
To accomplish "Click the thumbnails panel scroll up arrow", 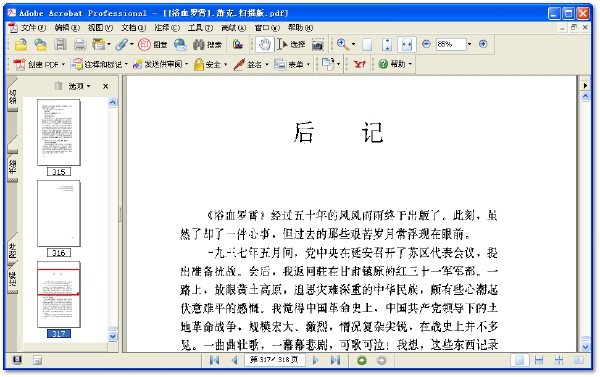I will pos(112,103).
